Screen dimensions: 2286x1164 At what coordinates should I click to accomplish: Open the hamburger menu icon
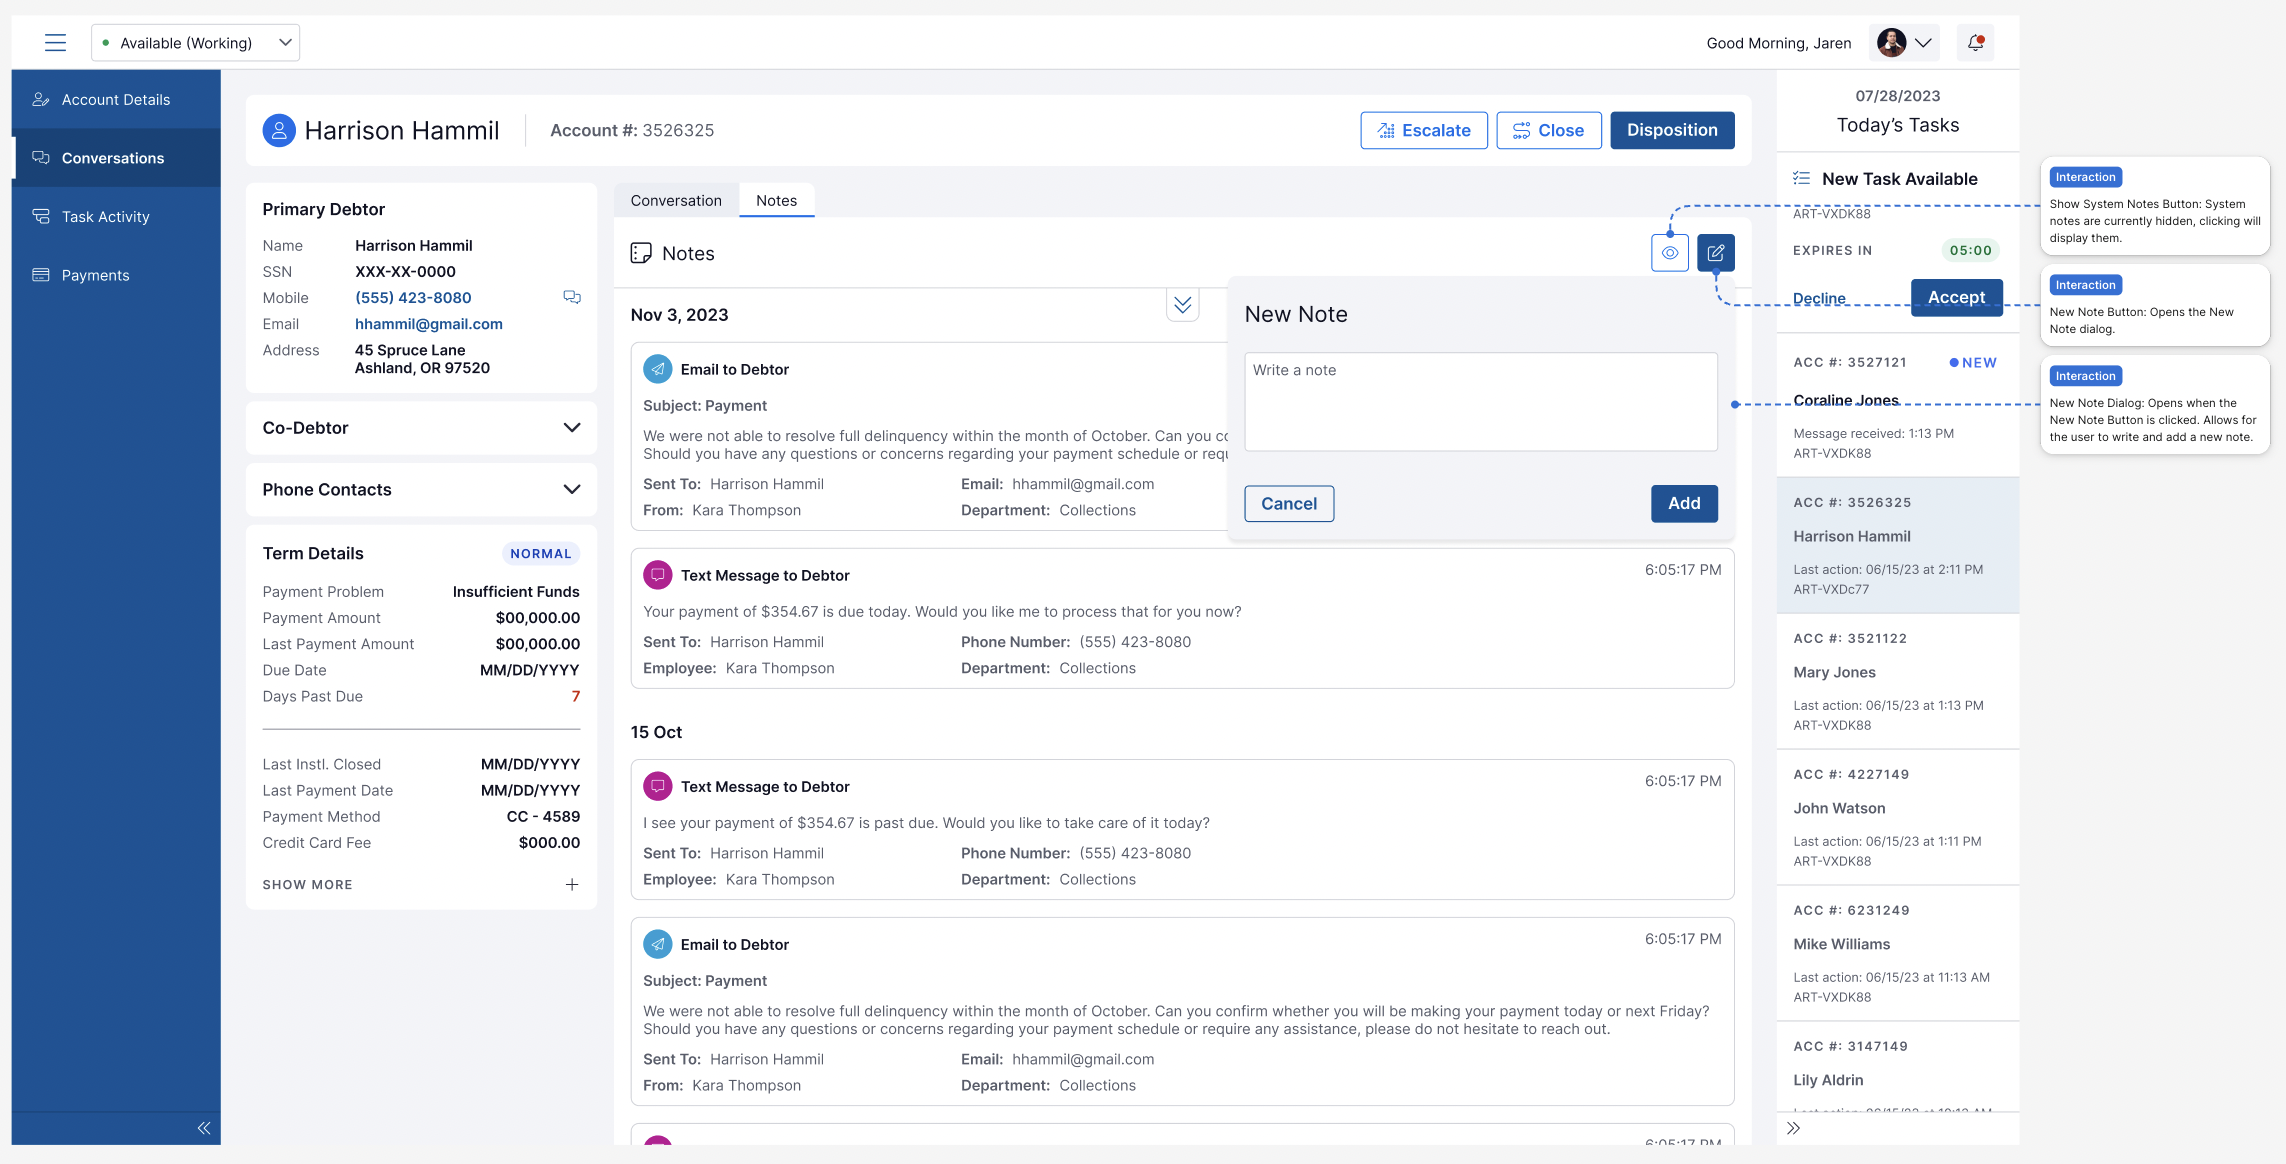click(55, 42)
